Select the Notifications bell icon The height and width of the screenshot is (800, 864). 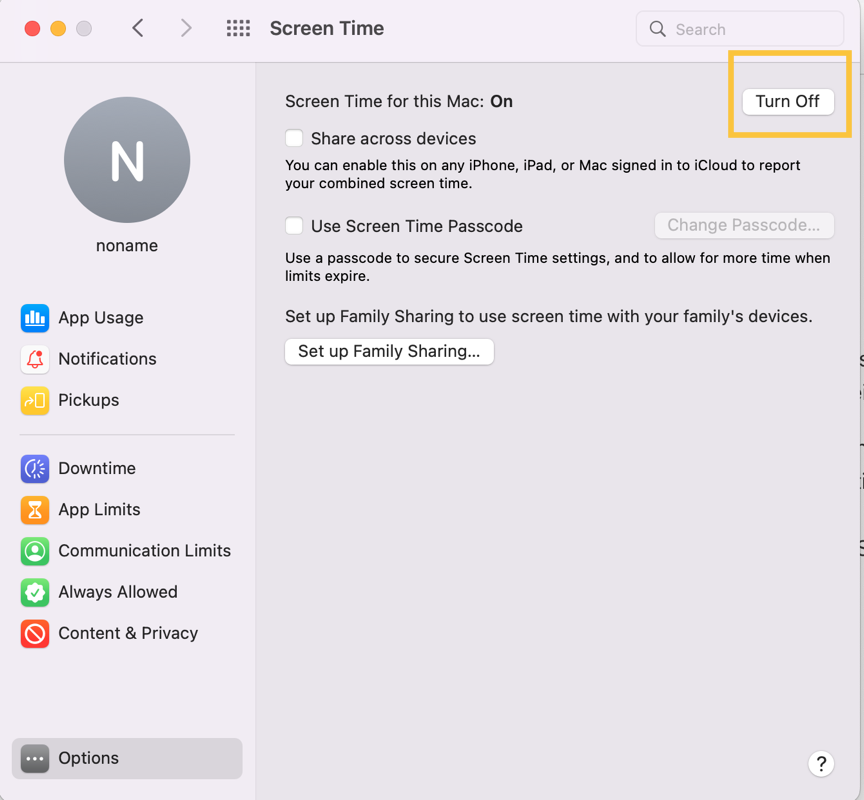coord(35,359)
